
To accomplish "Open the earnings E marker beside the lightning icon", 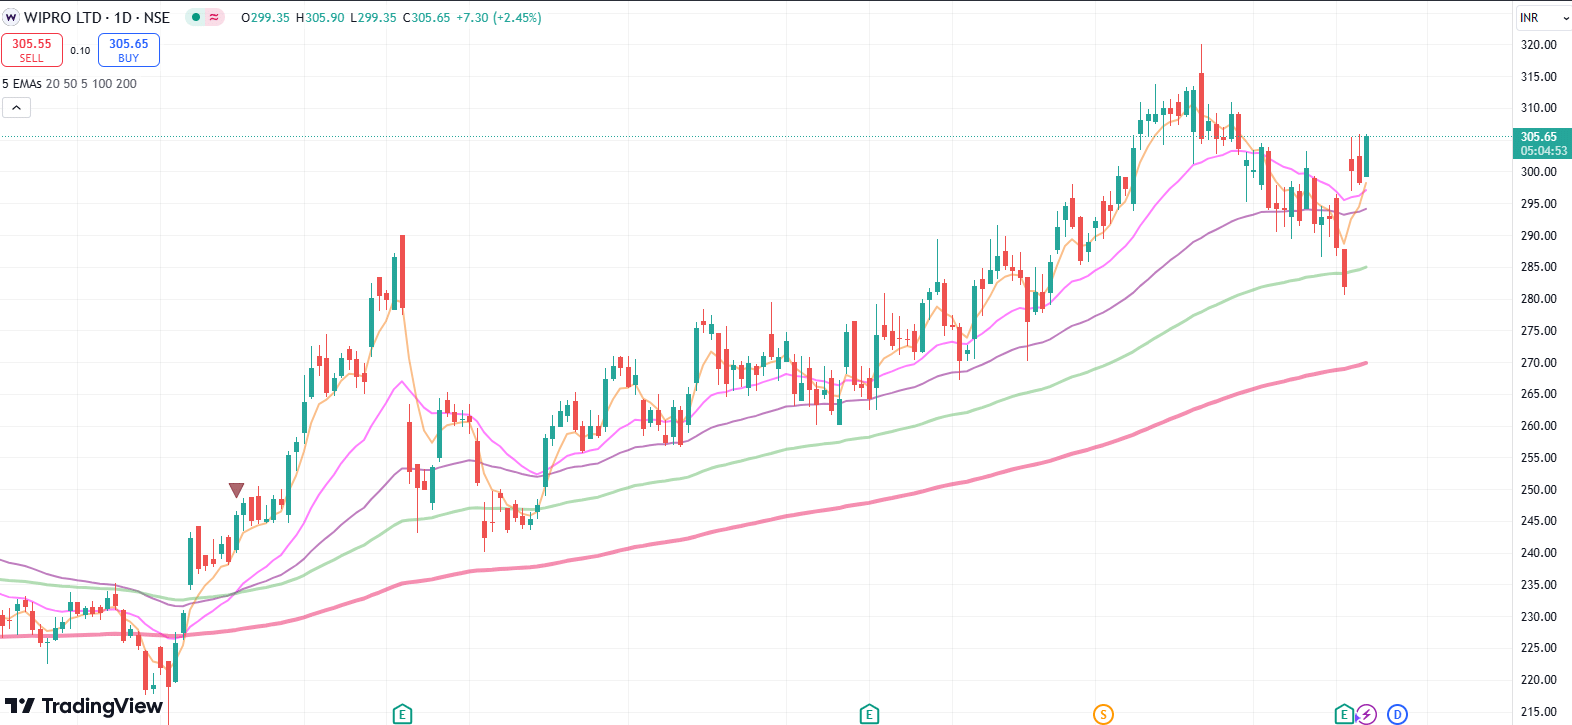I will click(1344, 714).
